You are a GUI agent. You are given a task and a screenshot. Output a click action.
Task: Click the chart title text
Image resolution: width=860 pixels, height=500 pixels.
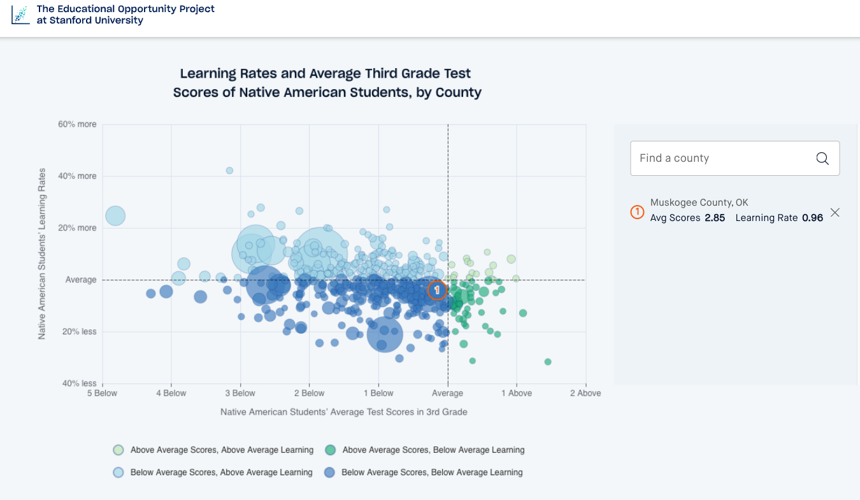click(x=327, y=83)
